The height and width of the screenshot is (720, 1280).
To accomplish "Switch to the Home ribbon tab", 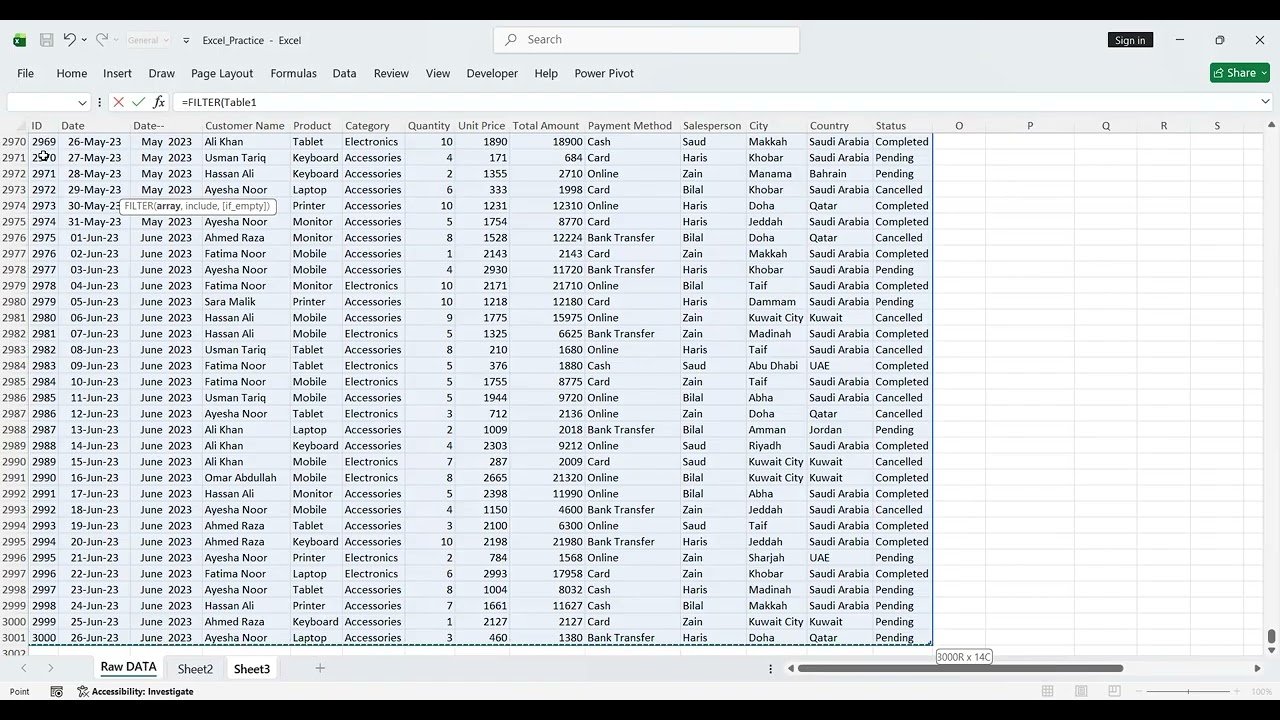I will pos(71,73).
